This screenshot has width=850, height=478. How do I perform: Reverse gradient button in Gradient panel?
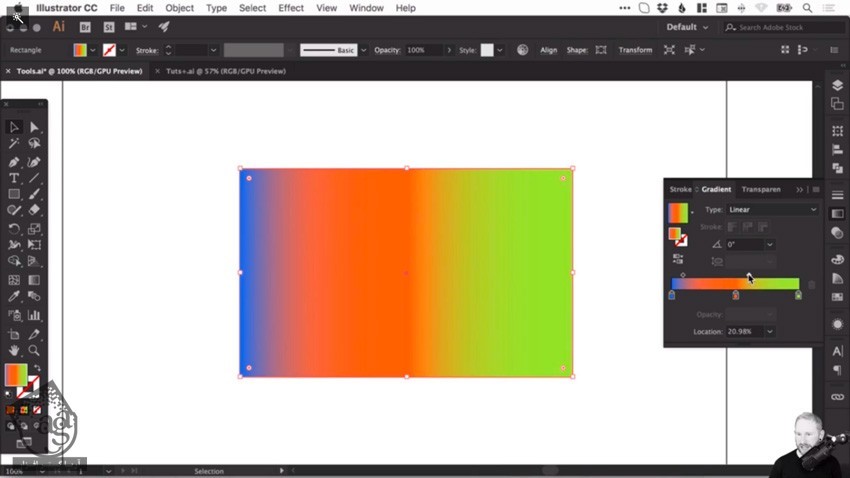(x=678, y=259)
